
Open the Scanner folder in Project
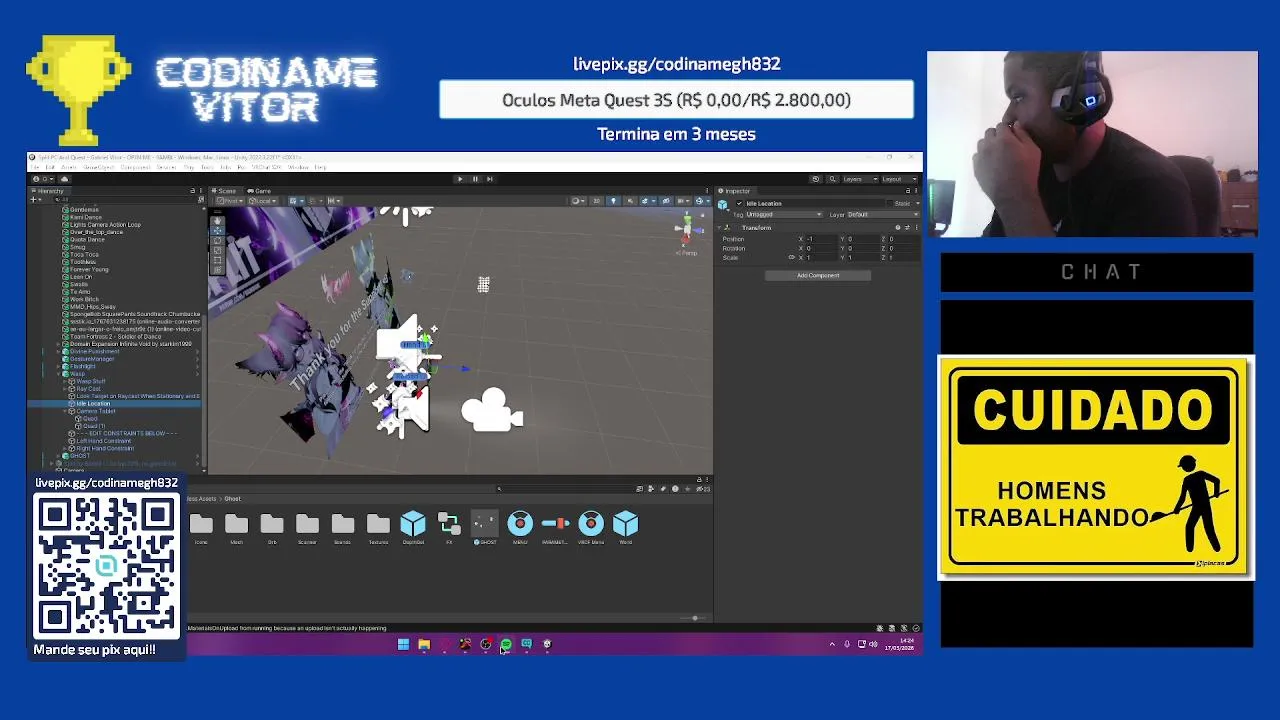pos(307,527)
